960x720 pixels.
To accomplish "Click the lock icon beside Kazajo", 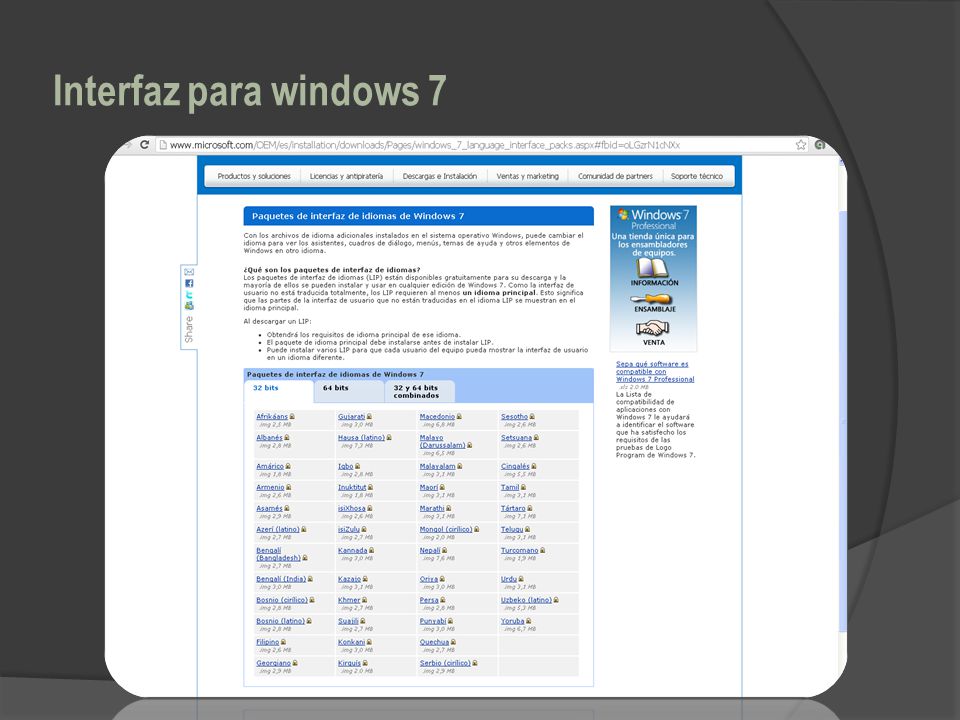I will 366,579.
